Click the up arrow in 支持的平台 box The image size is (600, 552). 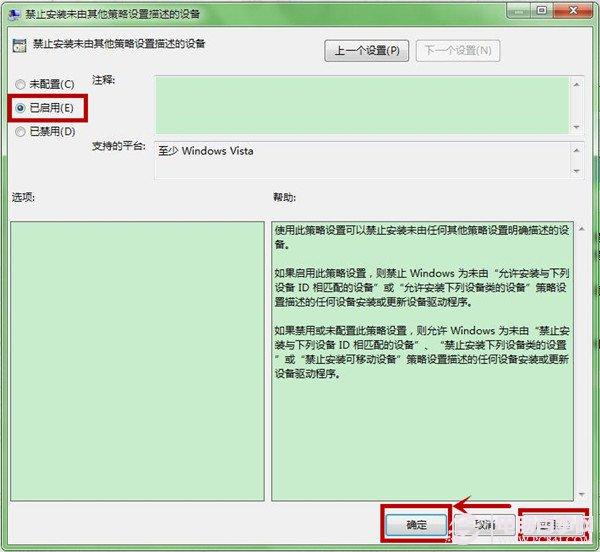576,150
